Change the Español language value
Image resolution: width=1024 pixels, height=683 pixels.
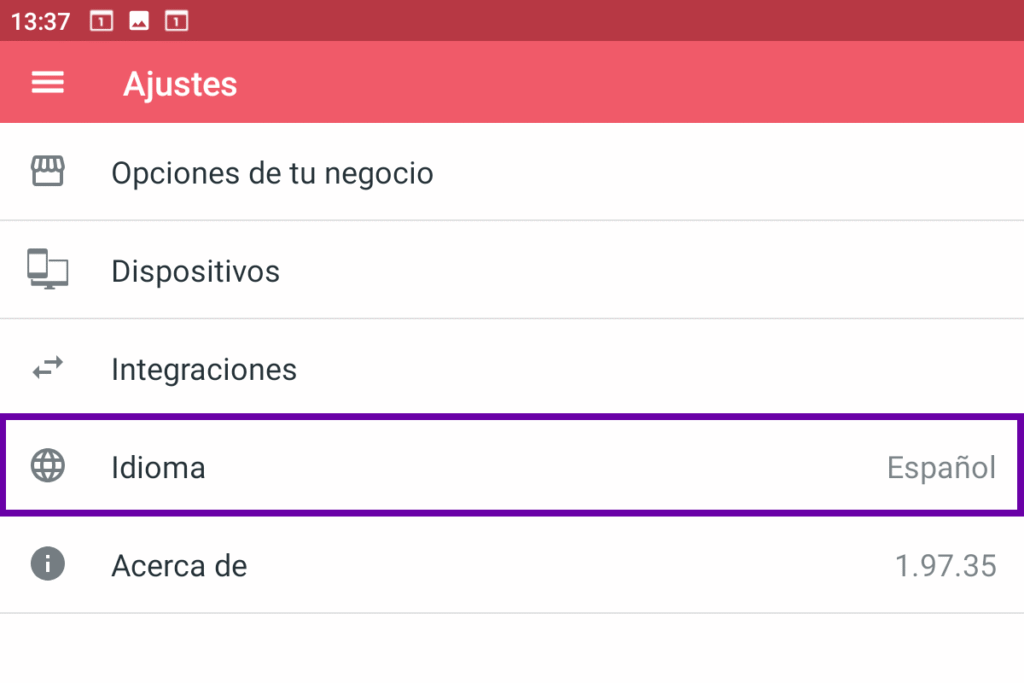[x=941, y=467]
